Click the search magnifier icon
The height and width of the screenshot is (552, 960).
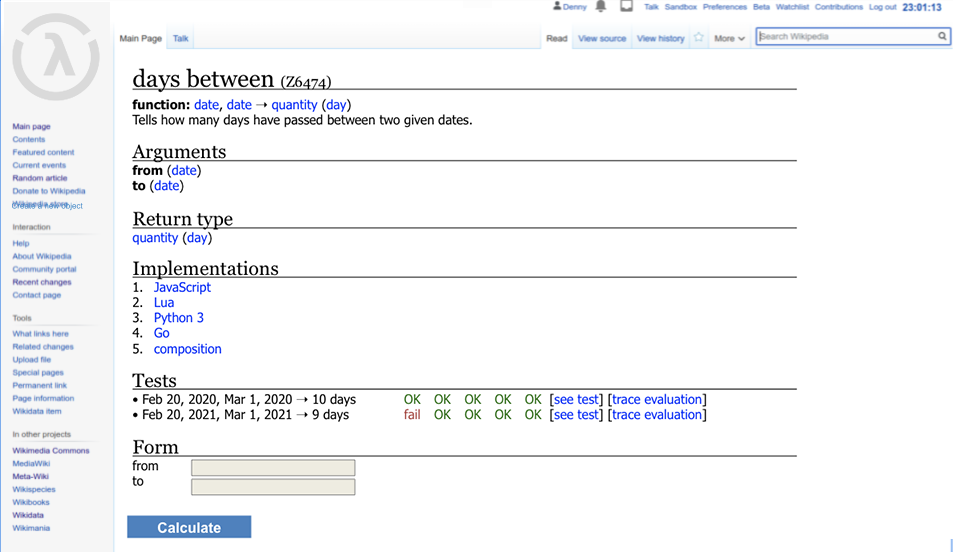[x=942, y=36]
